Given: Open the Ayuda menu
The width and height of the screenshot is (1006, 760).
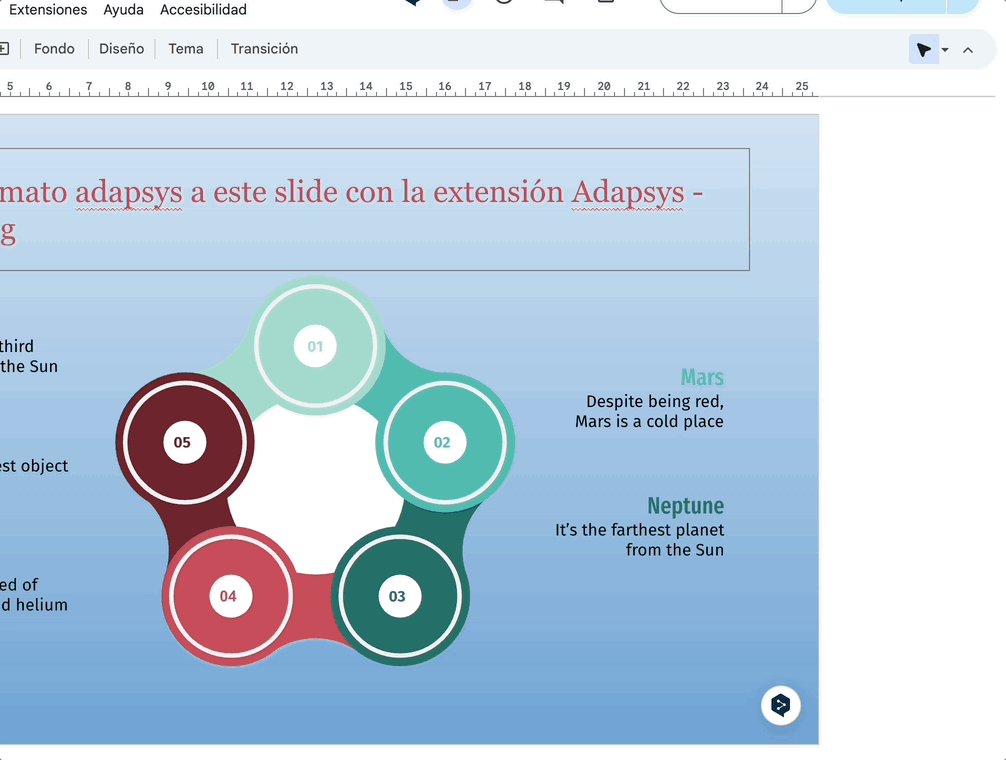Looking at the screenshot, I should click(123, 10).
